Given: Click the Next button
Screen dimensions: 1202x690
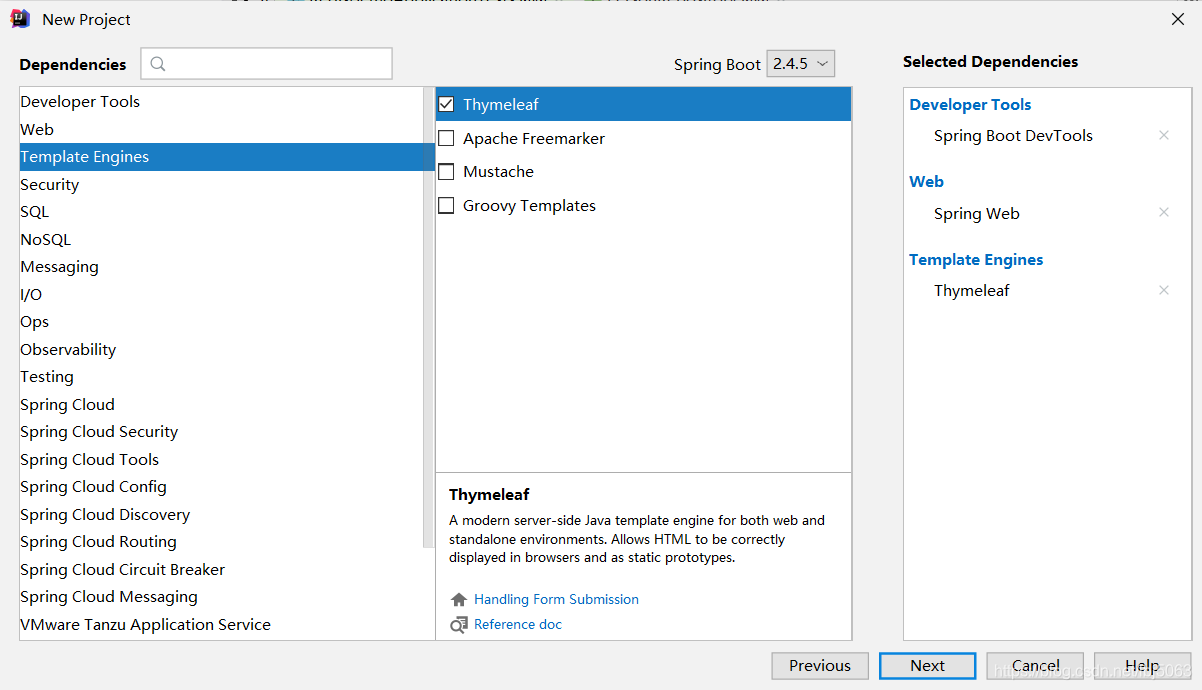Looking at the screenshot, I should coord(927,666).
